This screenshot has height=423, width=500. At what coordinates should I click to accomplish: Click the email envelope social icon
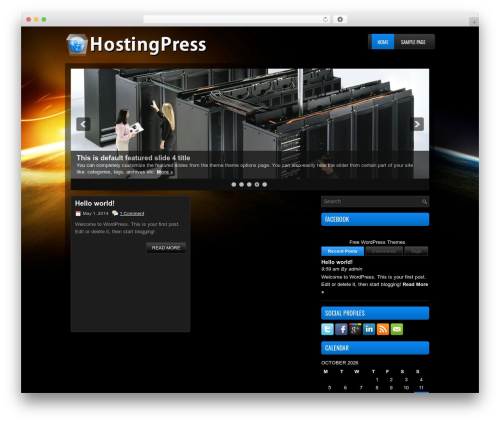pos(397,329)
